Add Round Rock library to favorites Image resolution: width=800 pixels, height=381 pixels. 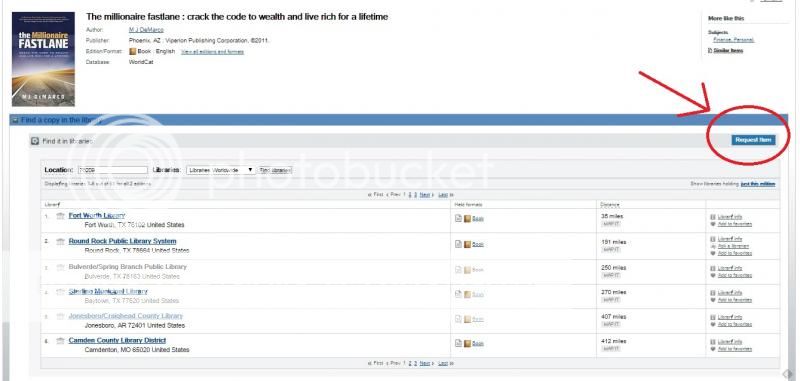click(x=735, y=253)
